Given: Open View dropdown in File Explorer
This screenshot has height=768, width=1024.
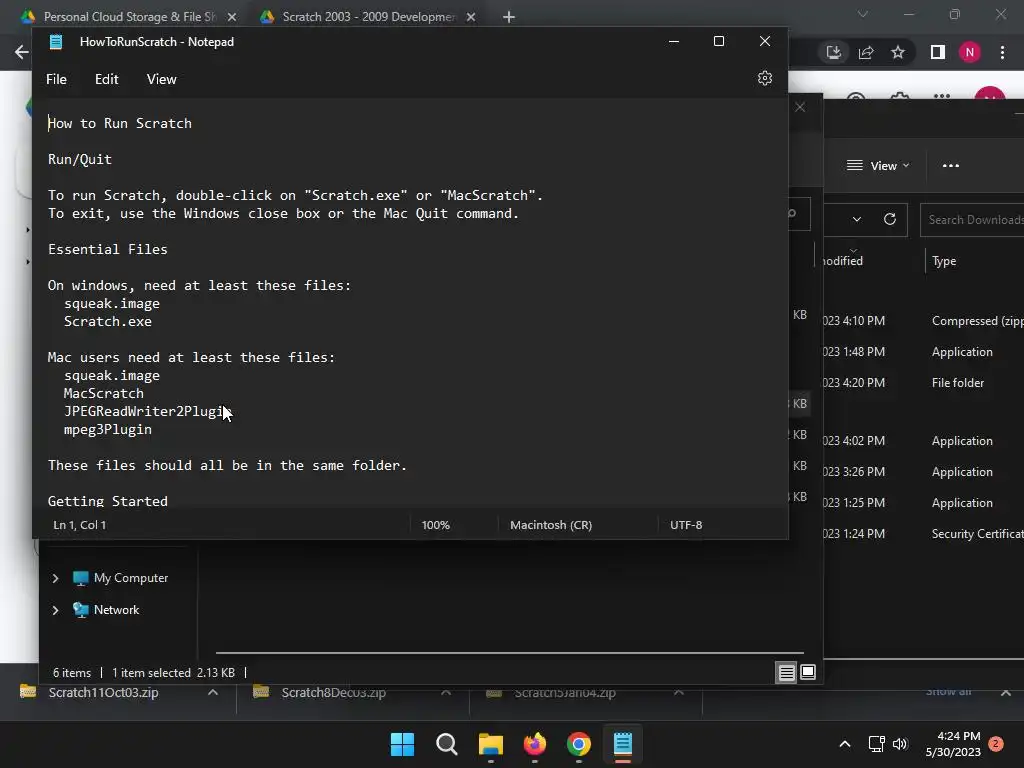Looking at the screenshot, I should [x=878, y=166].
